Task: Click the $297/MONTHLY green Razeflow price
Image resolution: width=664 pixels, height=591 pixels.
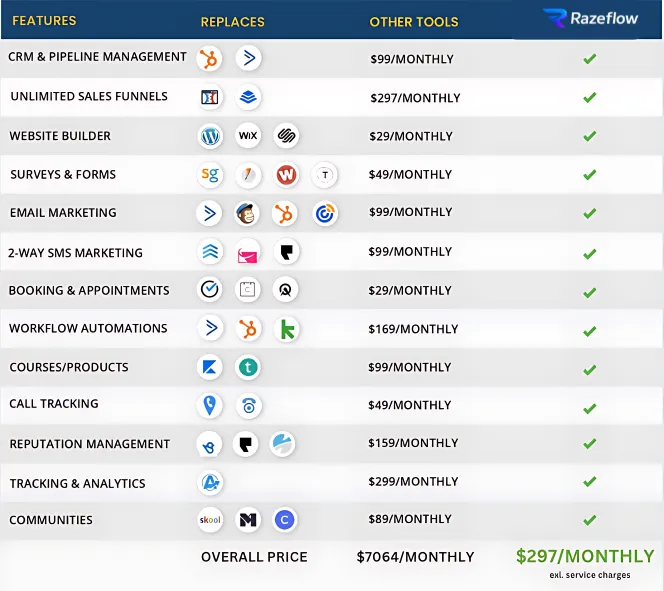Action: tap(585, 556)
